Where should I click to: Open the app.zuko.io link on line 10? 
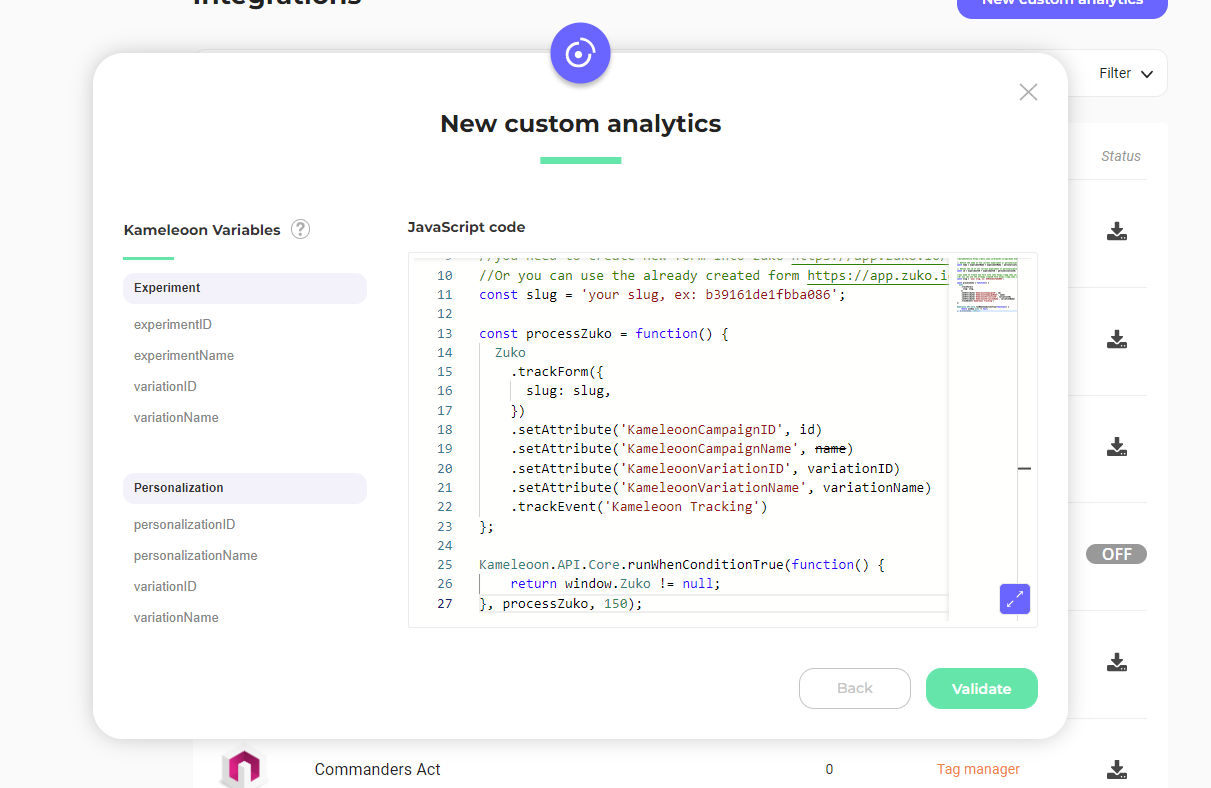coord(876,276)
